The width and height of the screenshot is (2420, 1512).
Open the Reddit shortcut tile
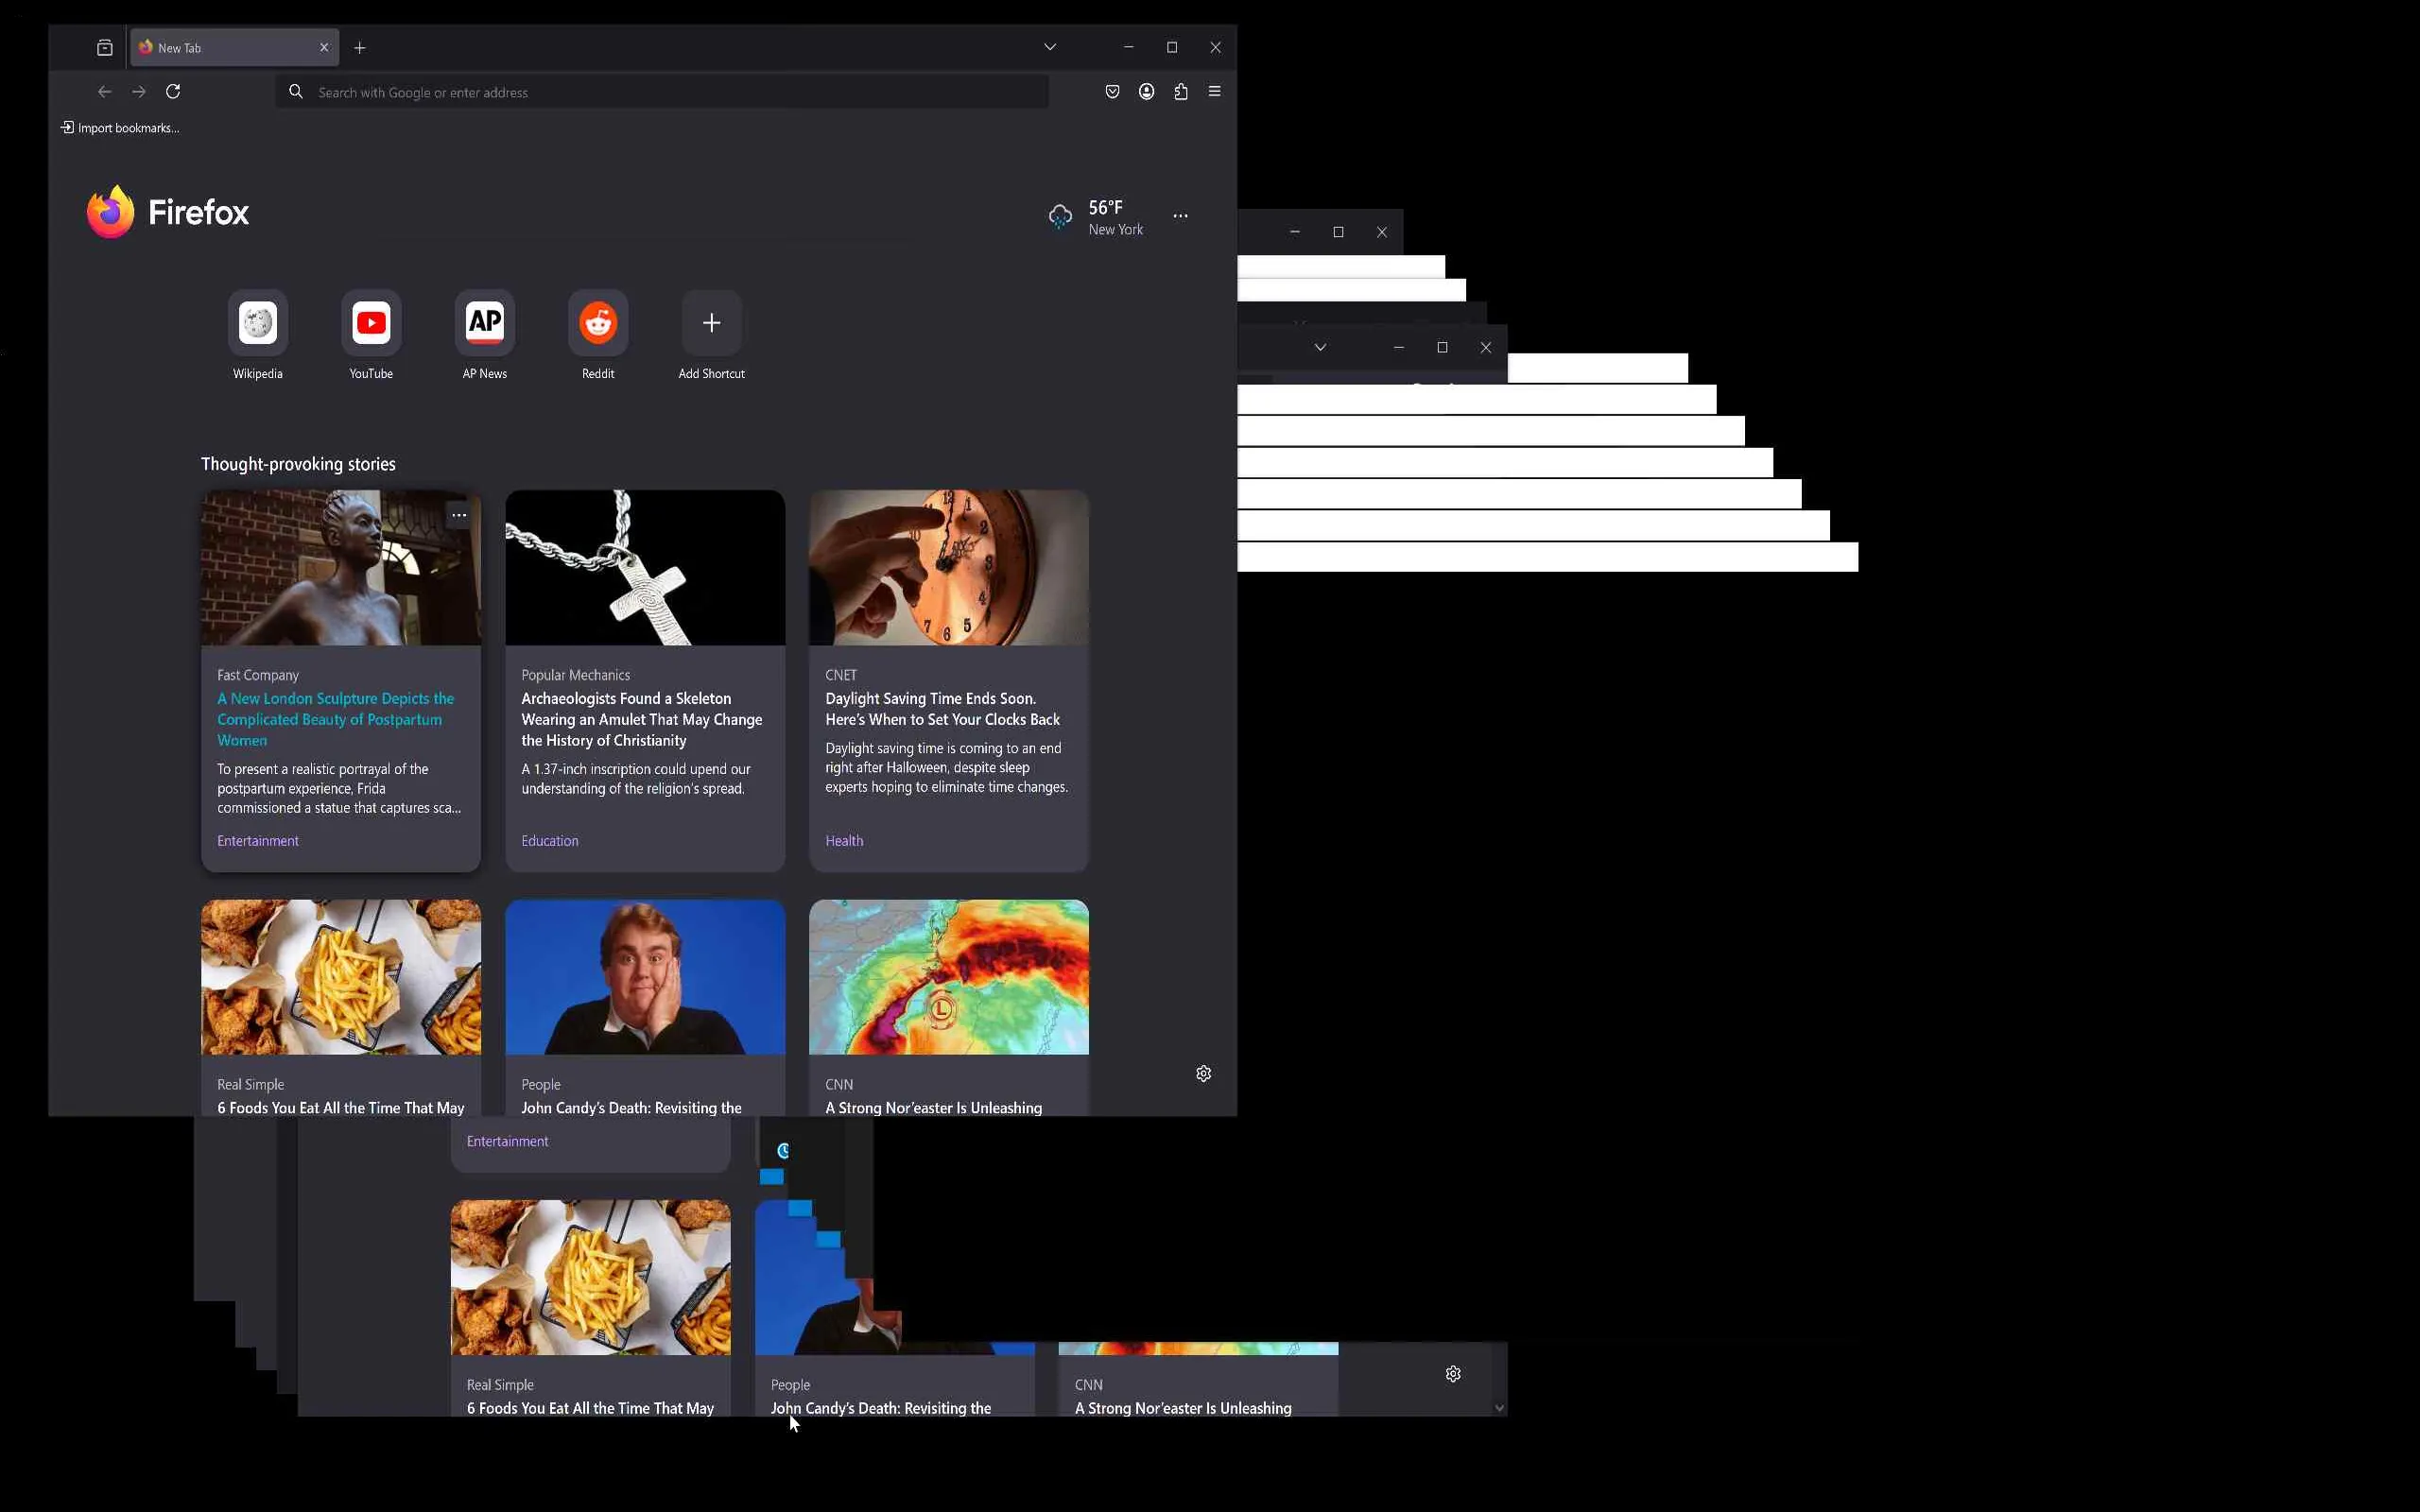pos(598,323)
